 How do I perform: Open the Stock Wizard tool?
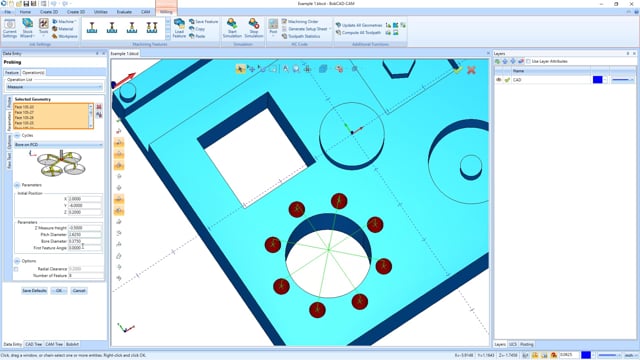pyautogui.click(x=27, y=28)
